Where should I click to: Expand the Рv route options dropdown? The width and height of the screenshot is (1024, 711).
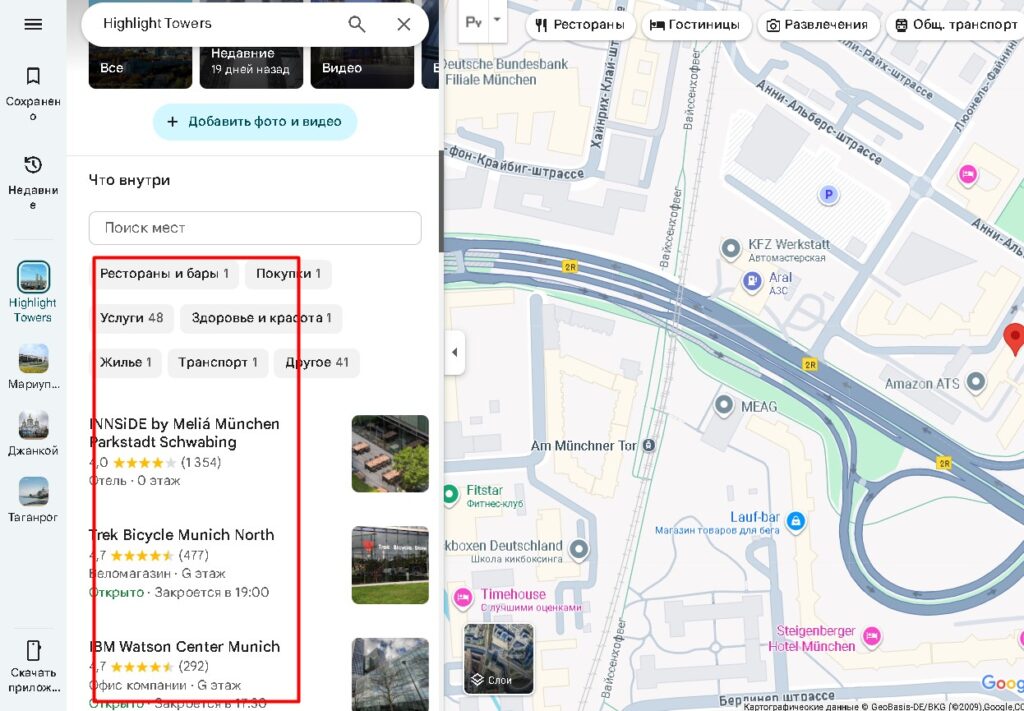[x=497, y=22]
